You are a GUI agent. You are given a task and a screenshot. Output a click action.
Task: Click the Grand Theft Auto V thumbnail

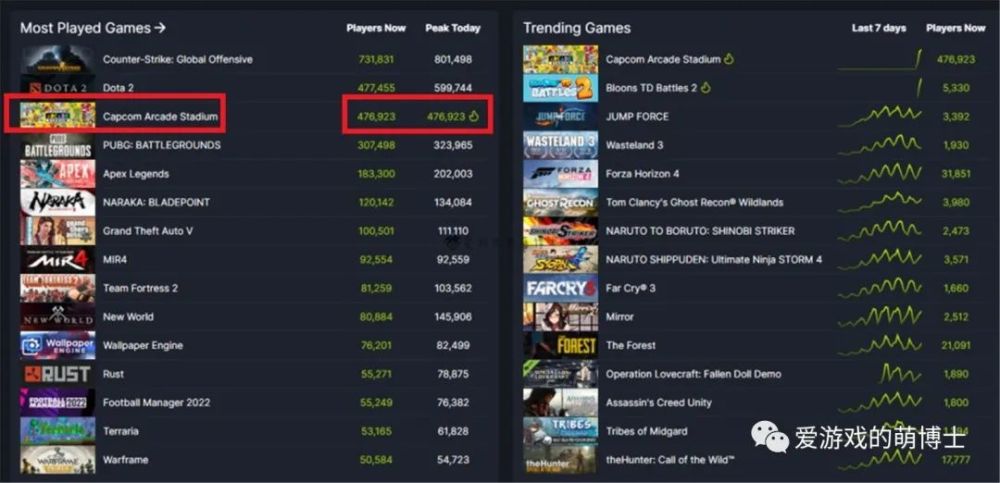(57, 231)
